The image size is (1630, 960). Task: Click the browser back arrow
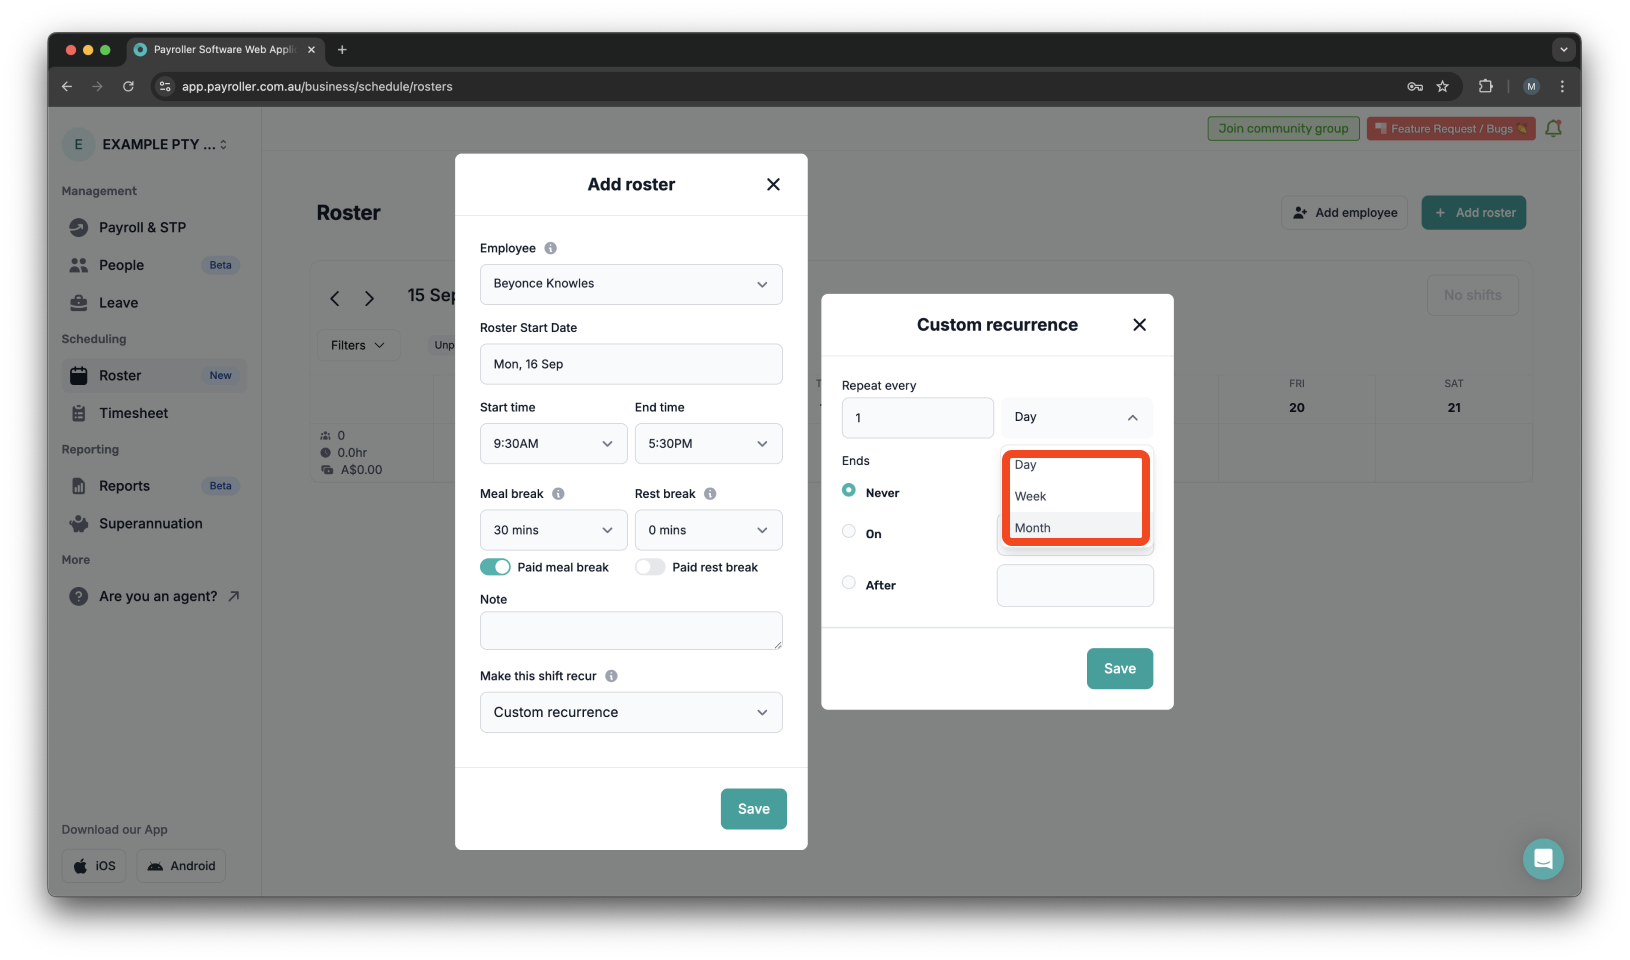point(67,87)
